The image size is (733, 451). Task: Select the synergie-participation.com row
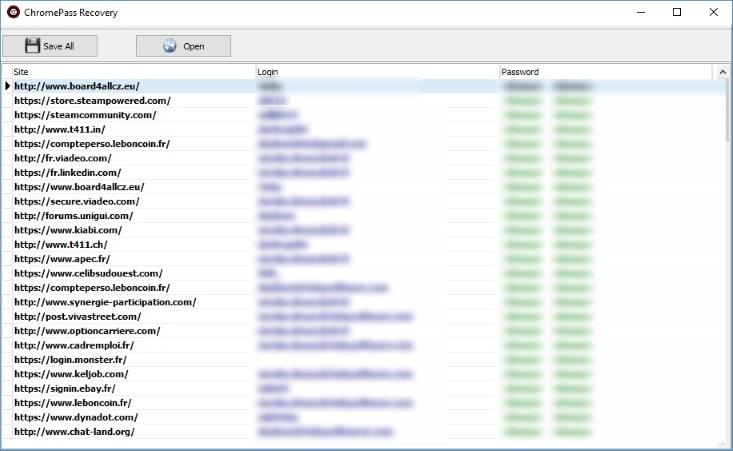click(x=365, y=302)
